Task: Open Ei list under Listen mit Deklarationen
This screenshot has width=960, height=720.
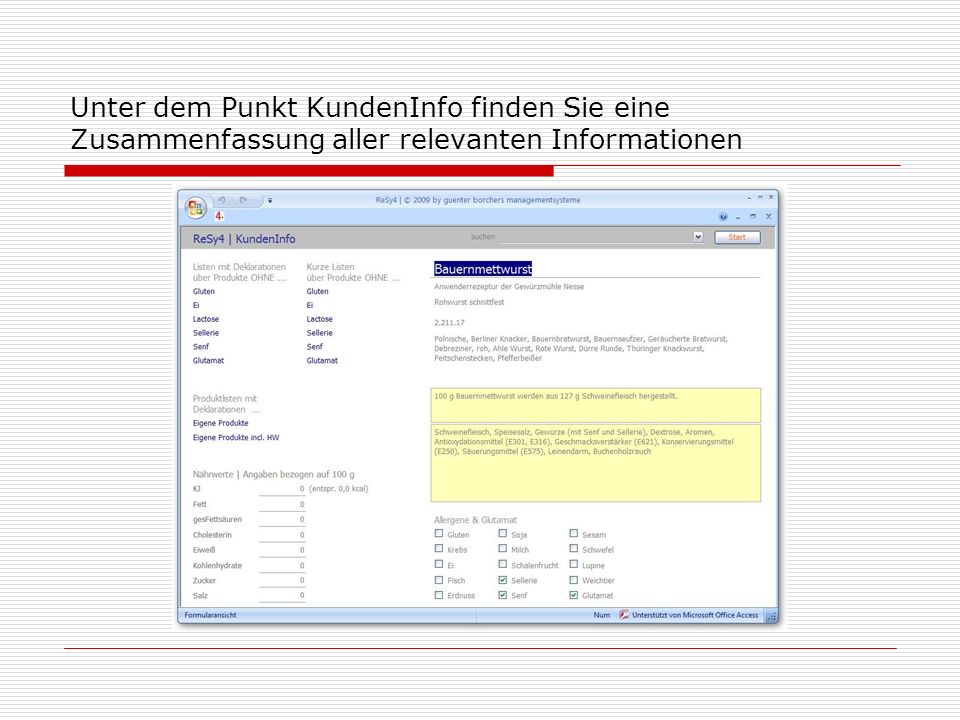Action: pyautogui.click(x=196, y=305)
